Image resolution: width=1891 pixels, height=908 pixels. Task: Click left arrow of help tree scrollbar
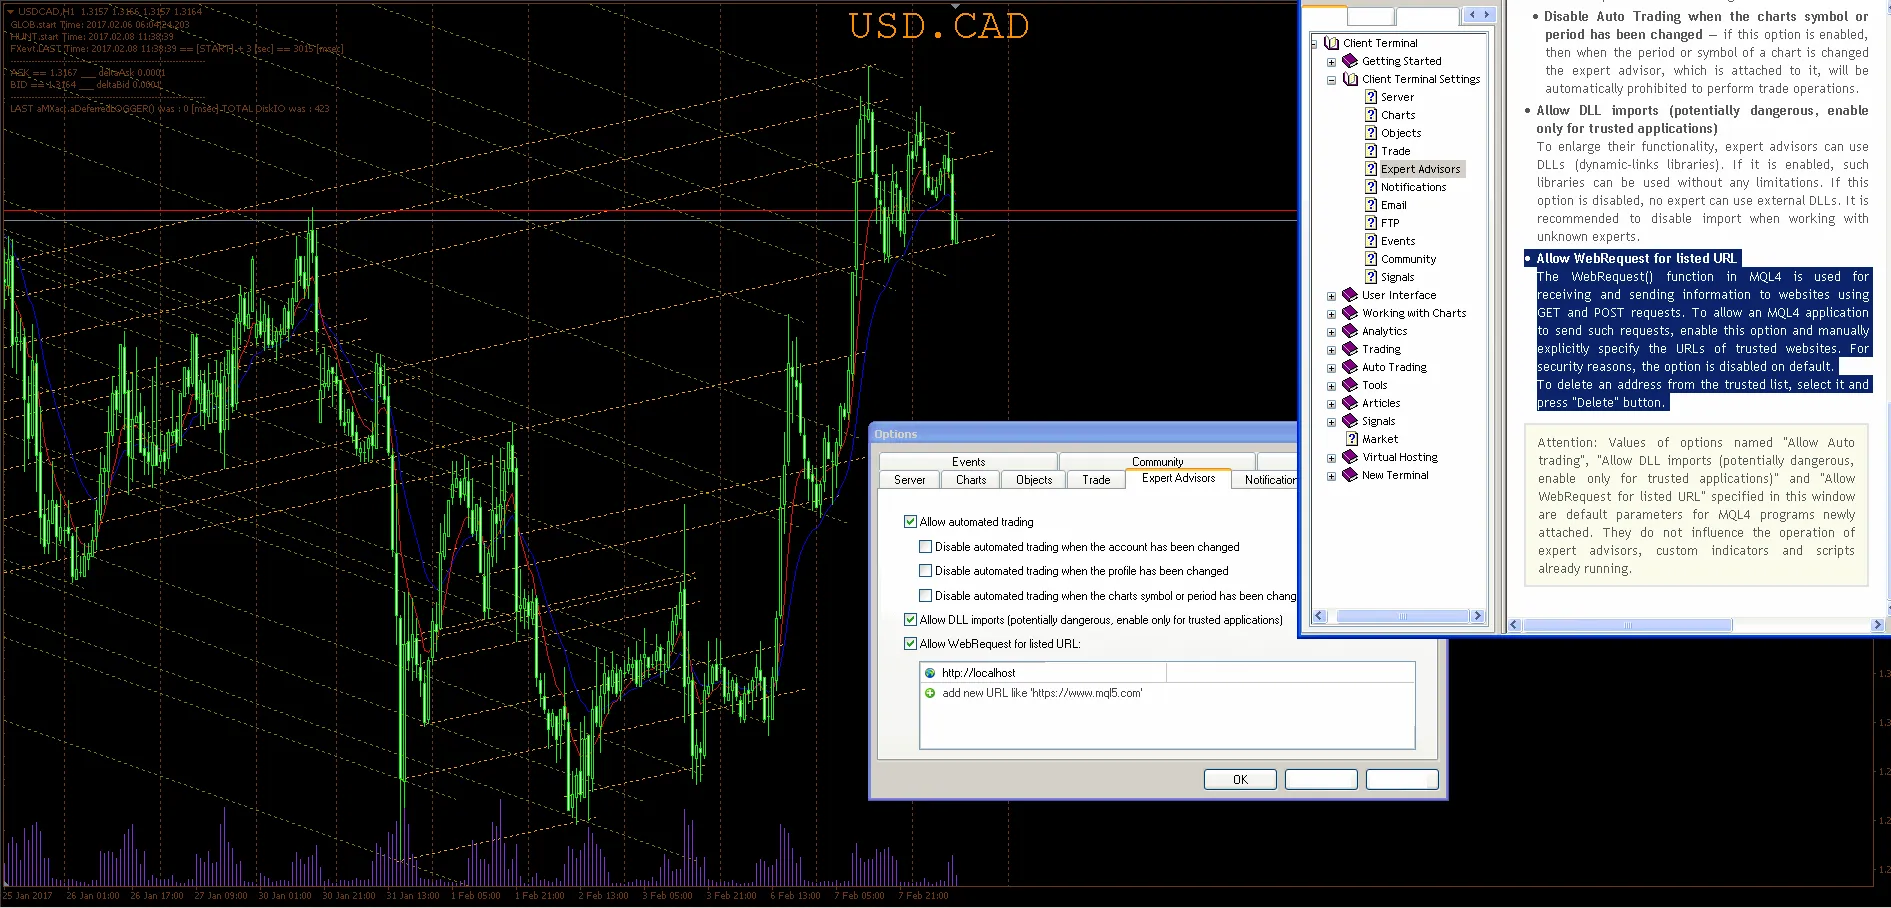[x=1319, y=616]
